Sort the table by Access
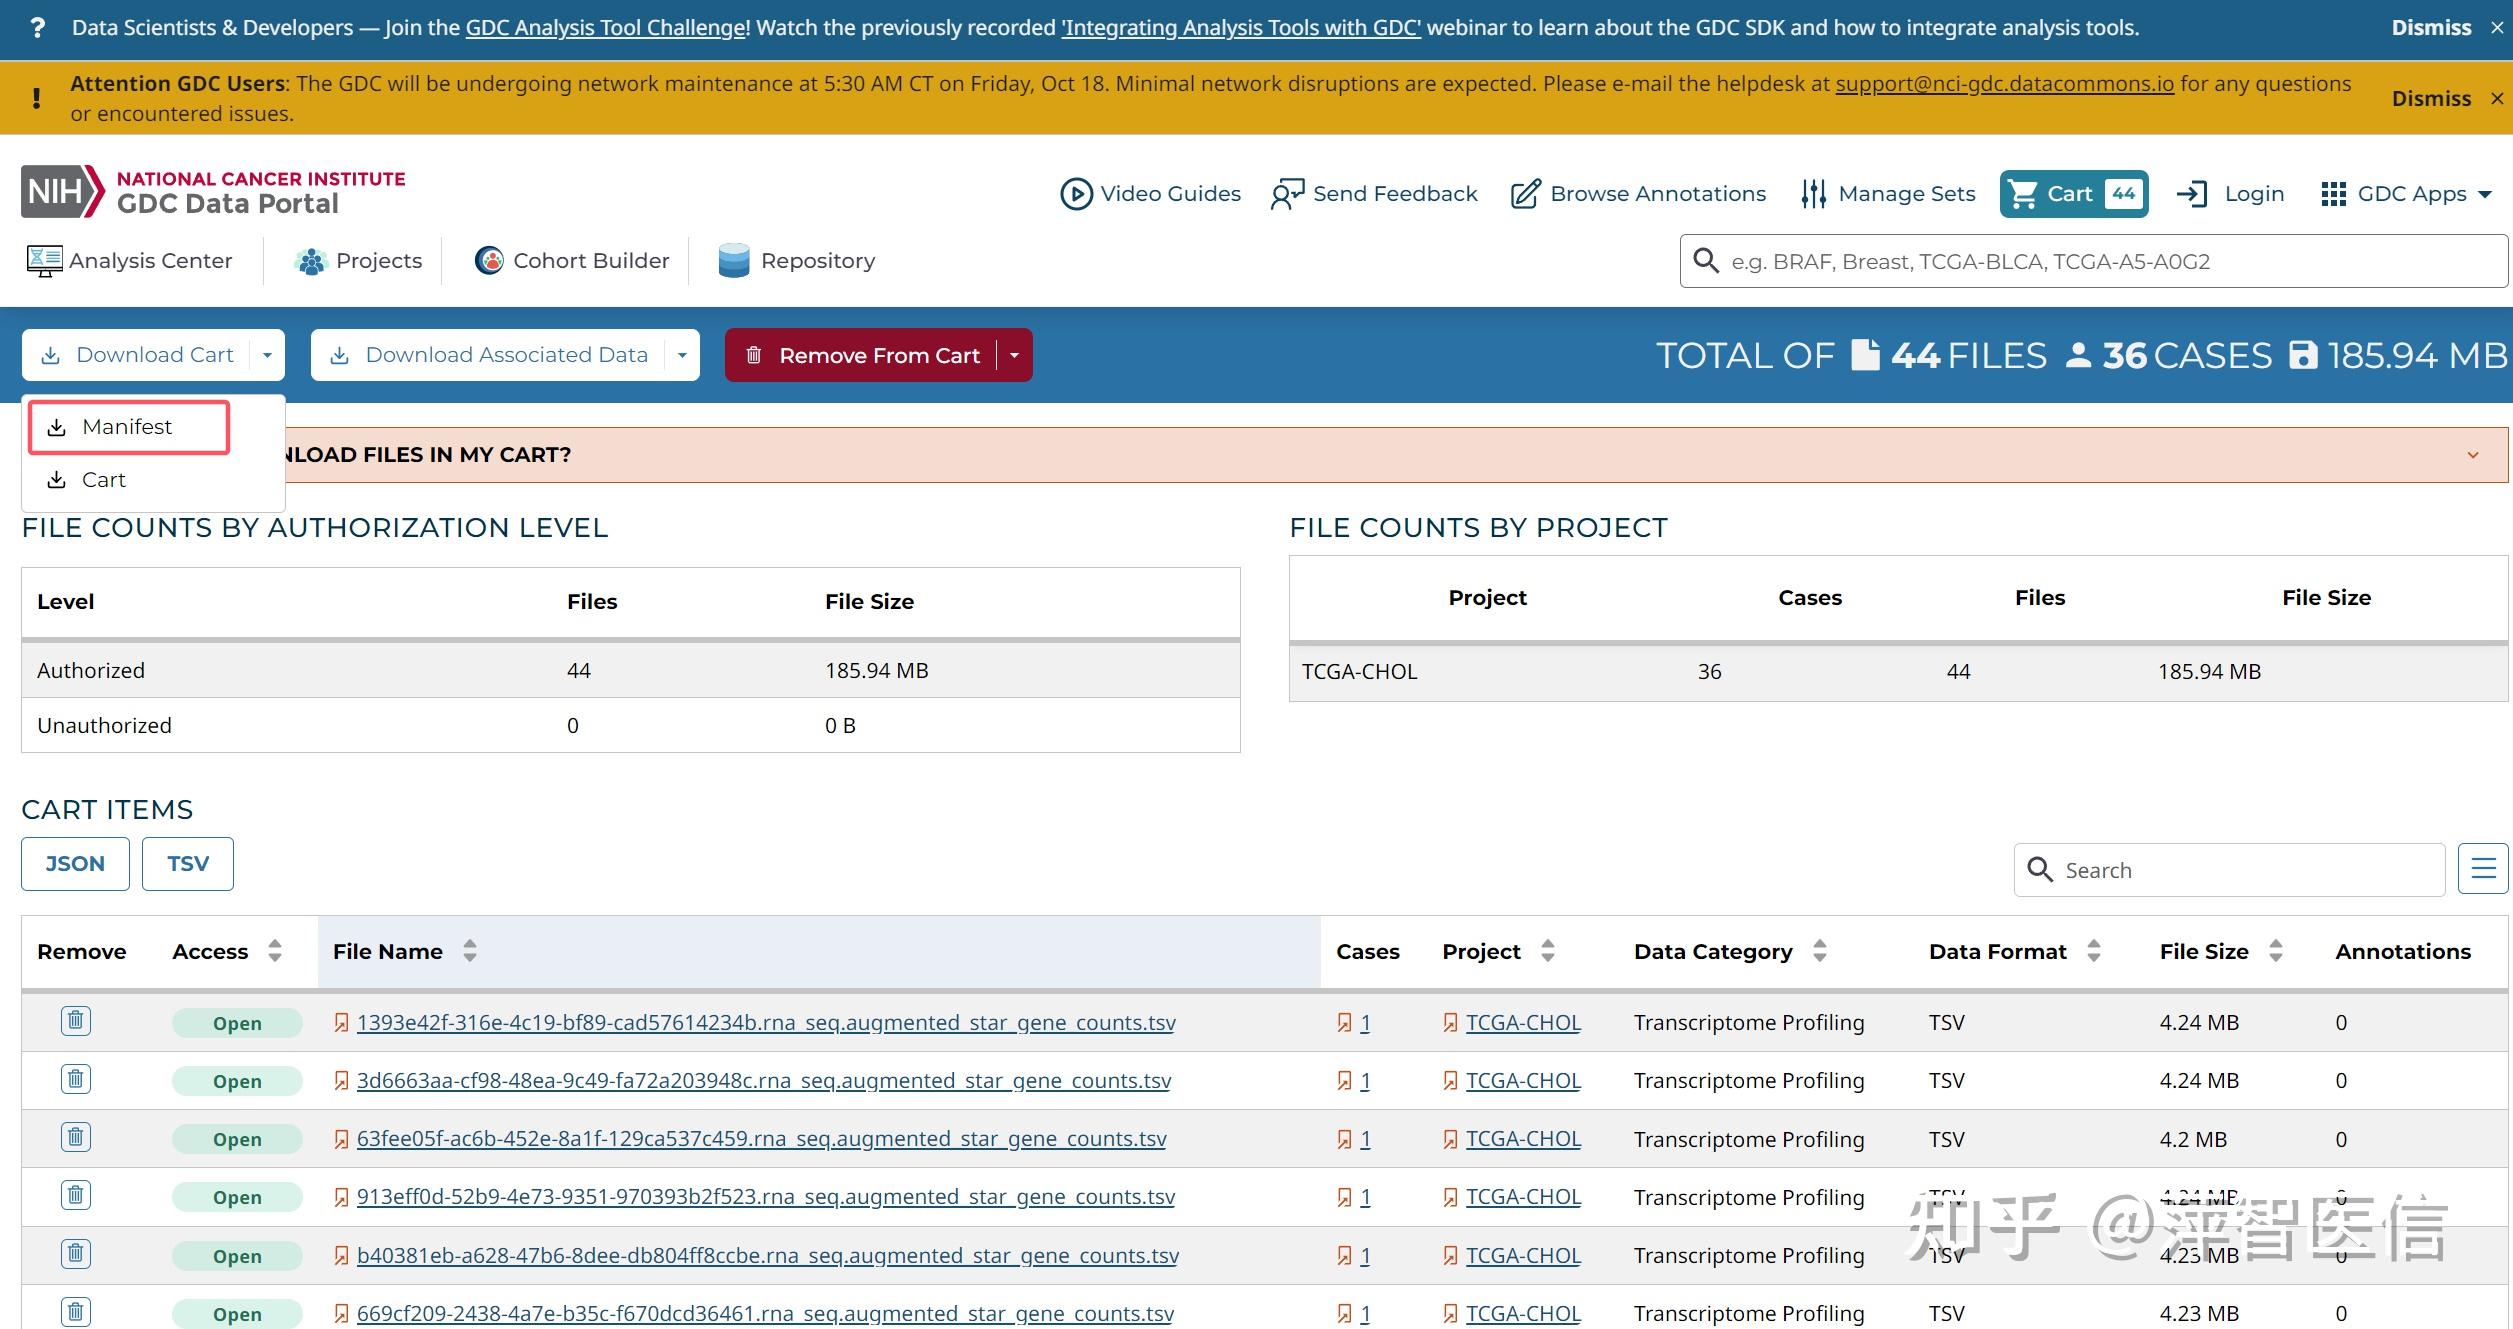 (275, 951)
